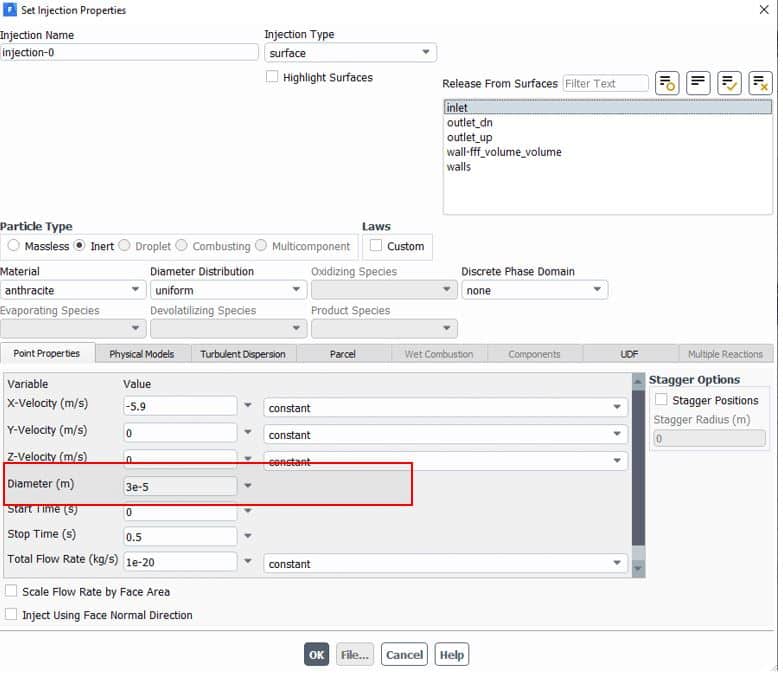Enable Stagger Positions option
This screenshot has width=783, height=673.
(x=661, y=400)
